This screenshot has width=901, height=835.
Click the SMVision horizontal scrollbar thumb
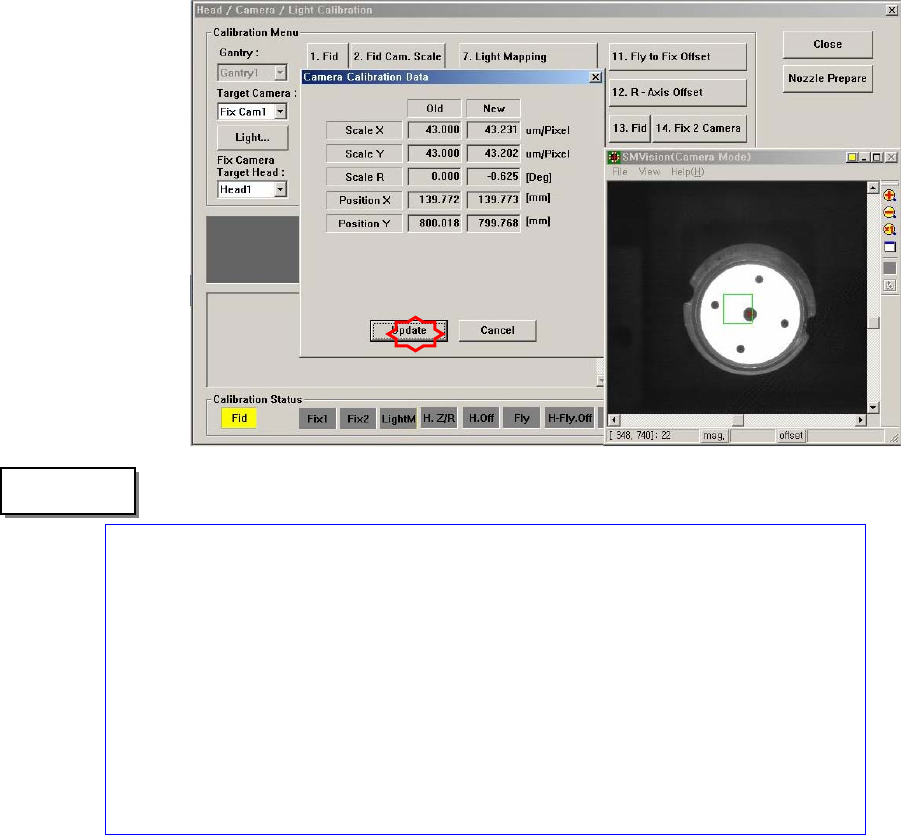pyautogui.click(x=738, y=420)
